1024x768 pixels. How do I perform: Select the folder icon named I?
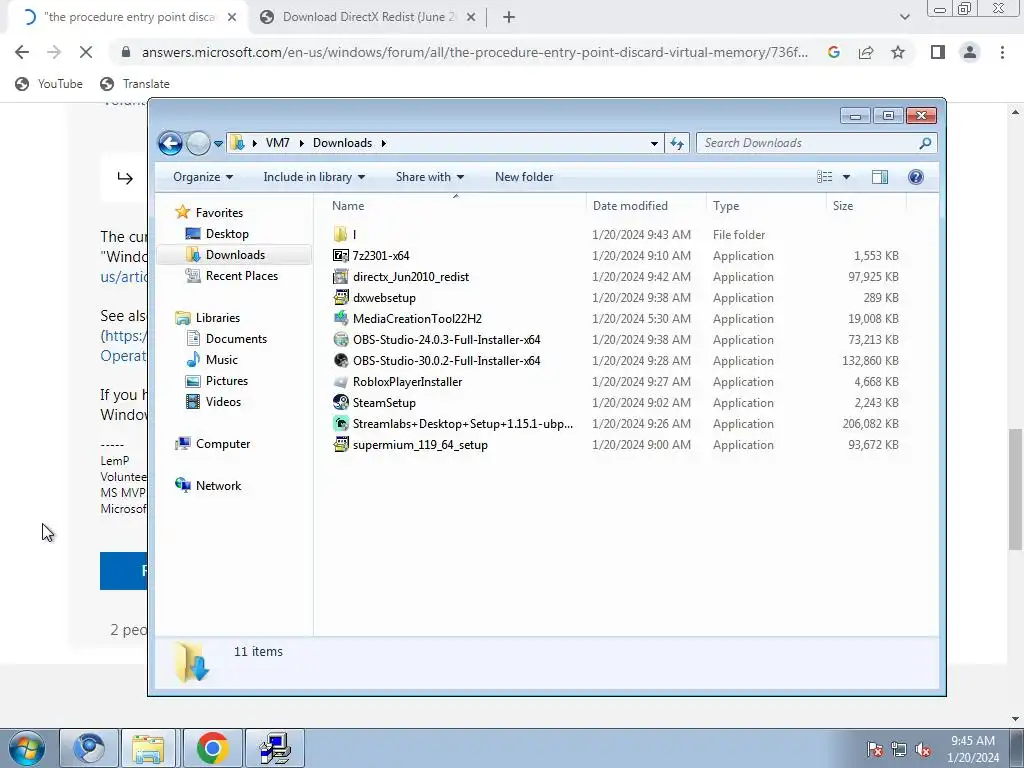340,234
